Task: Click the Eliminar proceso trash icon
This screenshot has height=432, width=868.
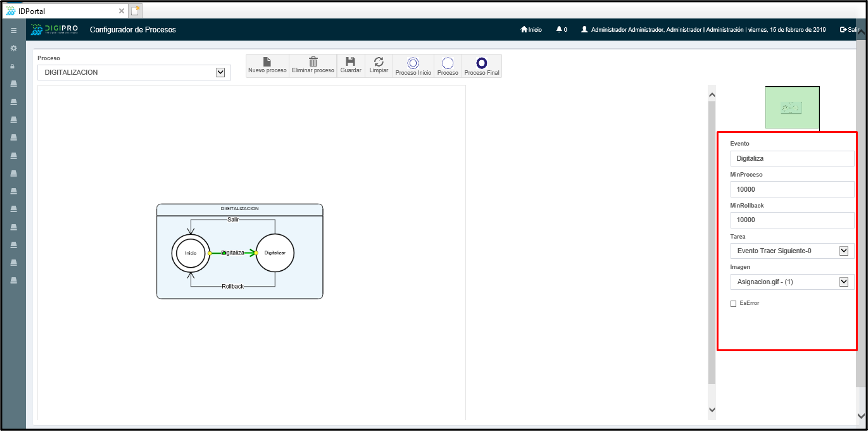Action: tap(313, 63)
